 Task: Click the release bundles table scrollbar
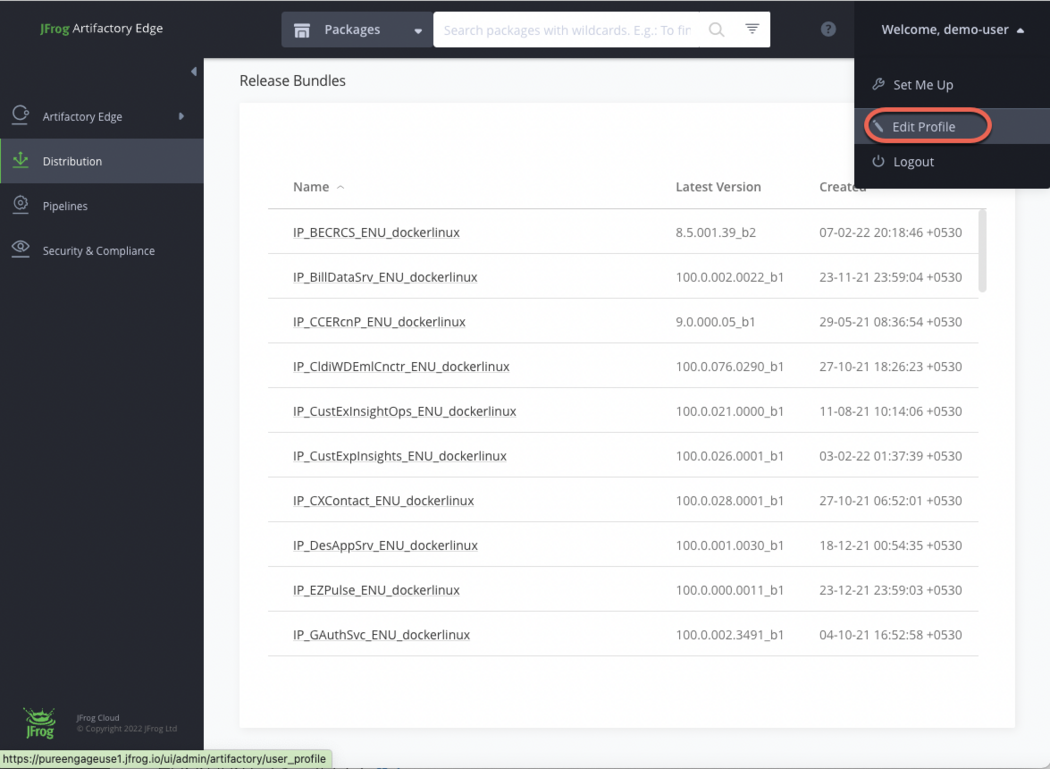tap(982, 251)
